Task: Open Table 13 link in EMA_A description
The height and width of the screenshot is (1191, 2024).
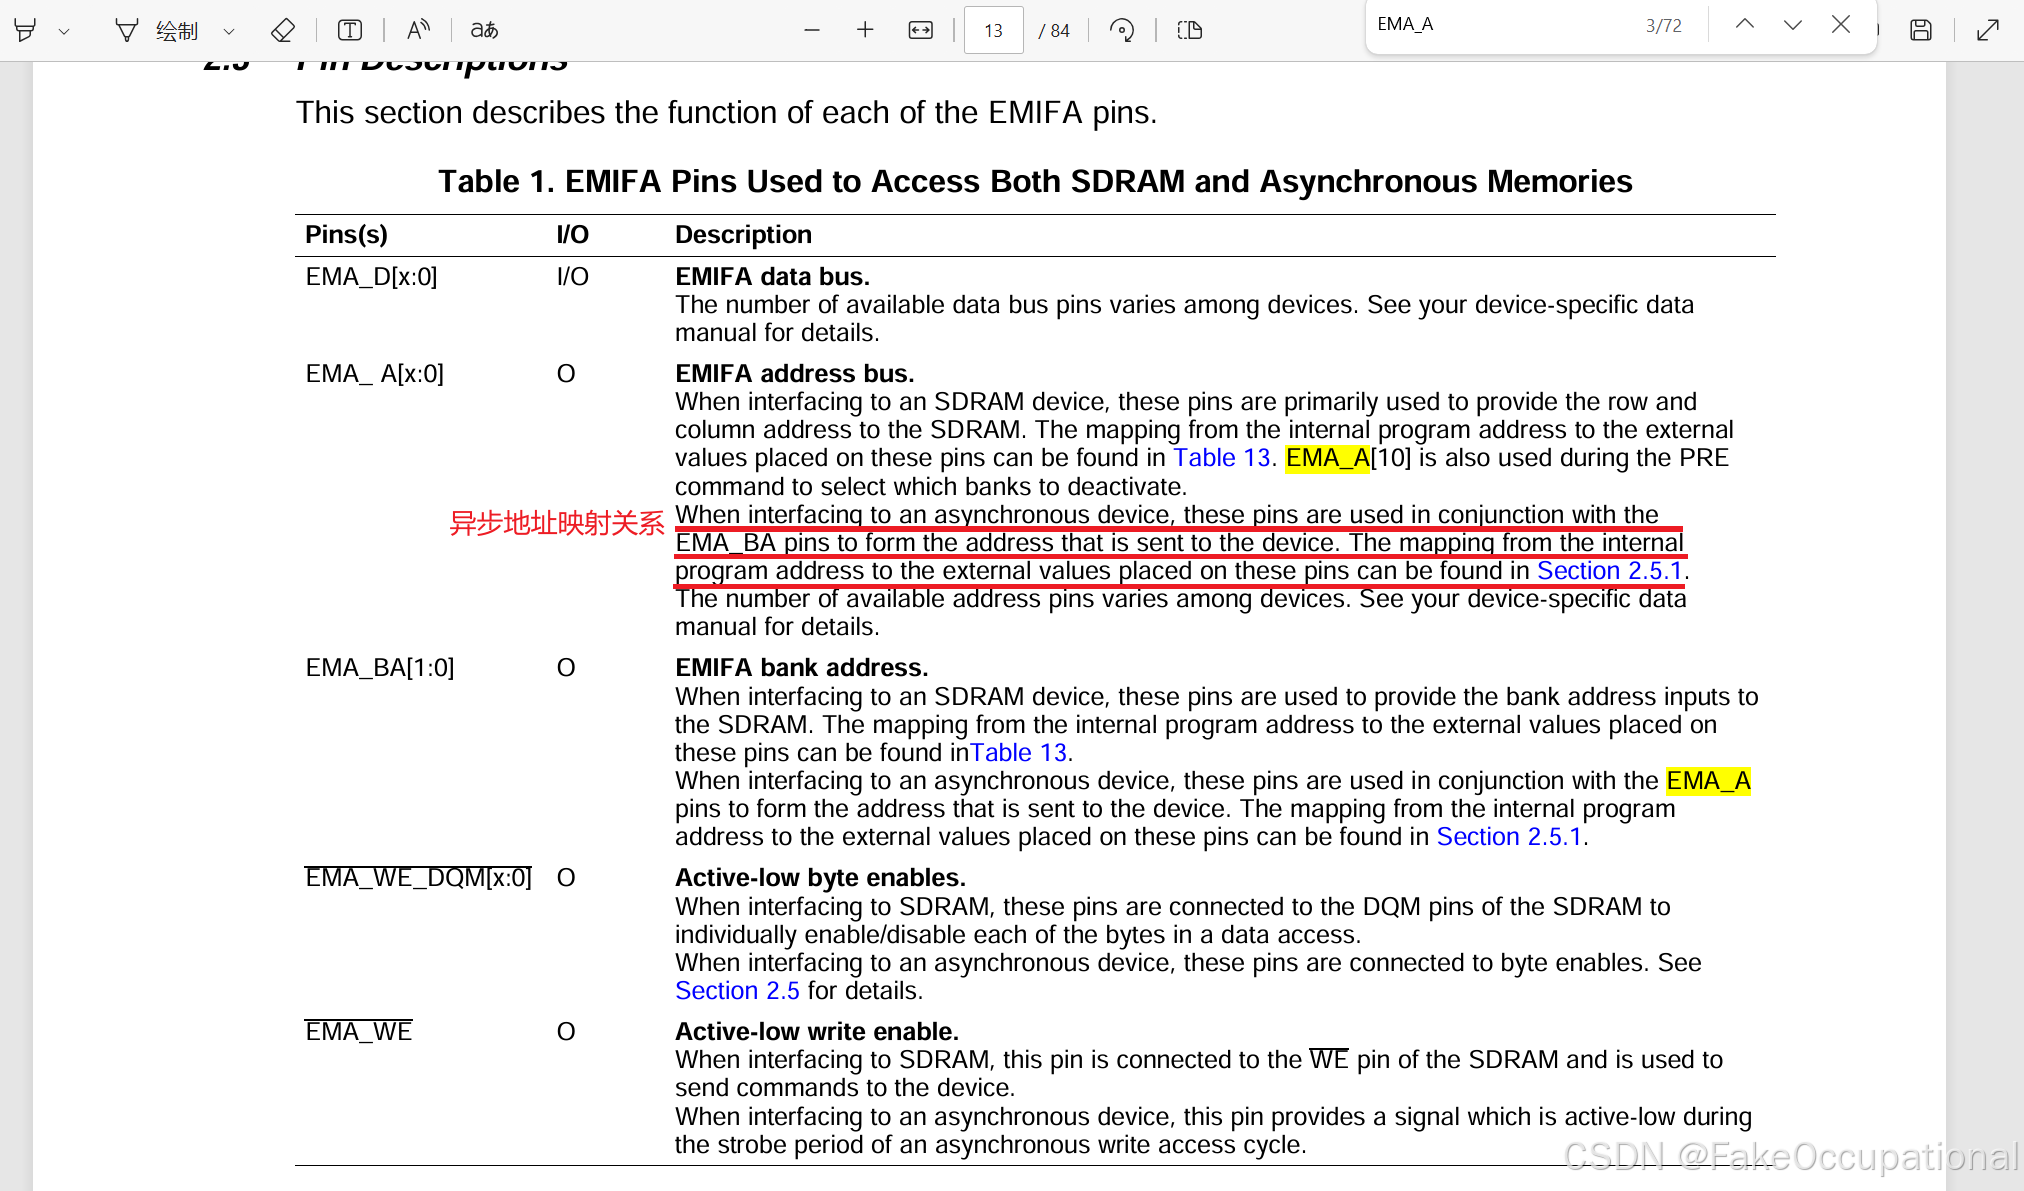Action: [1221, 458]
